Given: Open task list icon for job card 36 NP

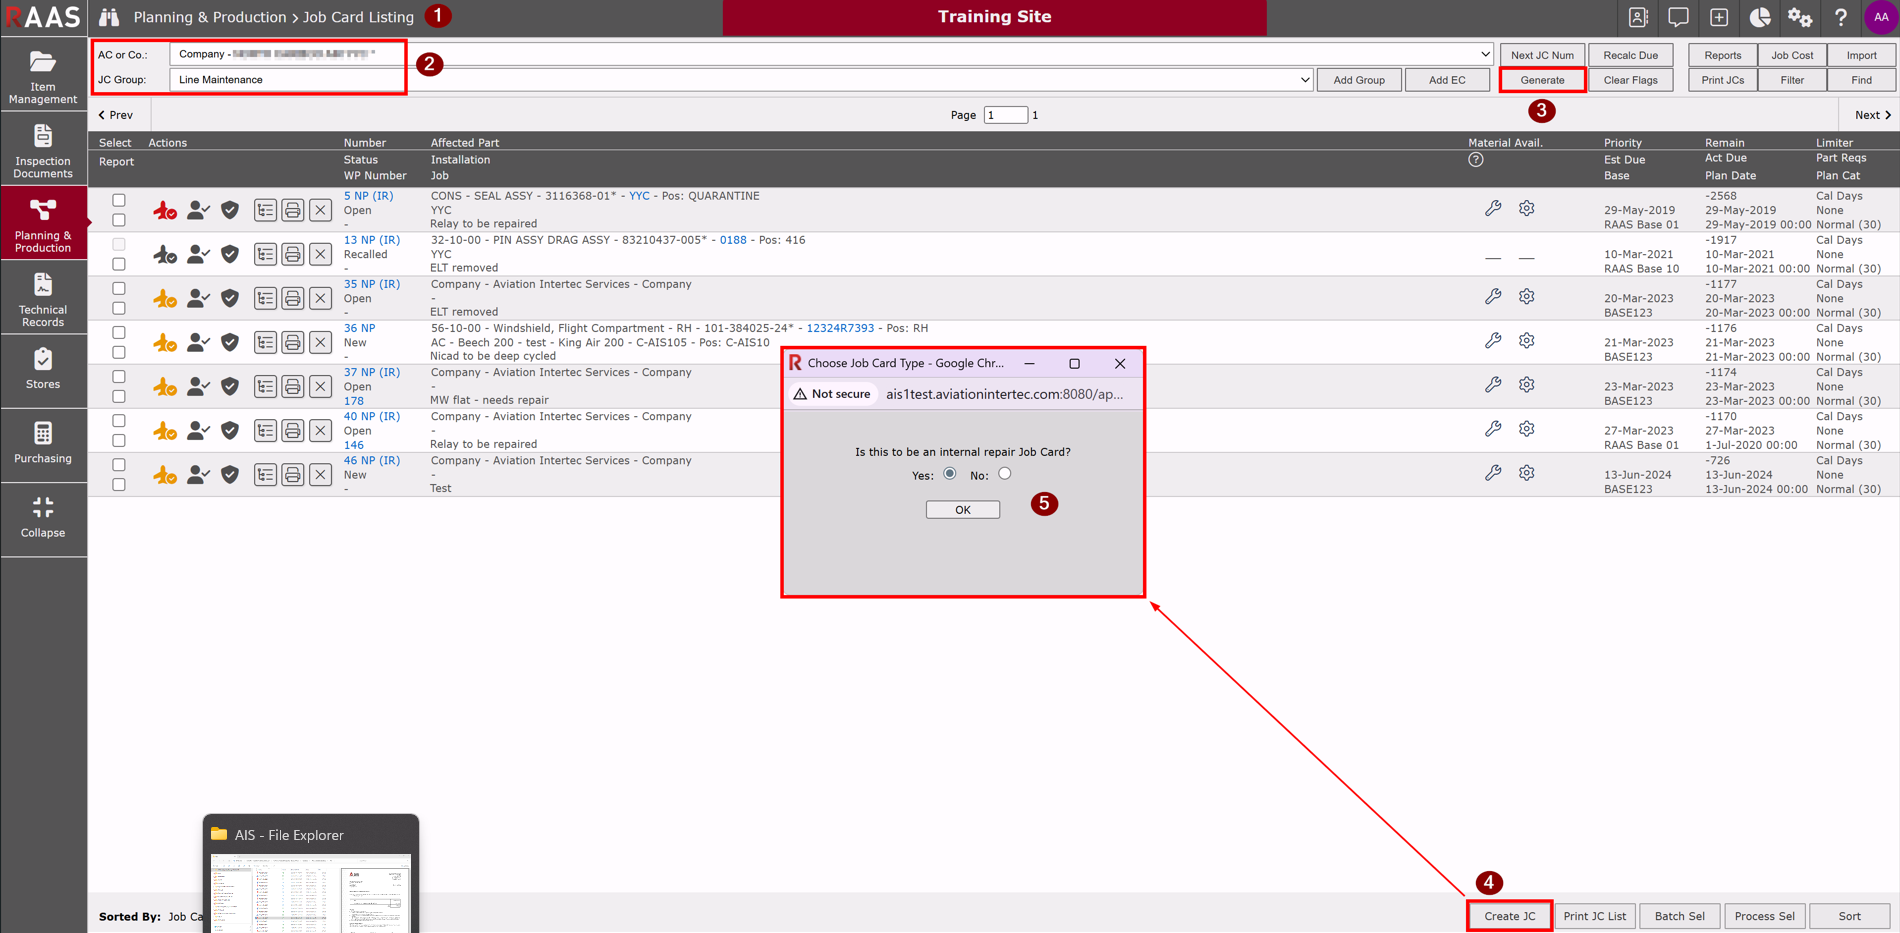Looking at the screenshot, I should click(265, 342).
